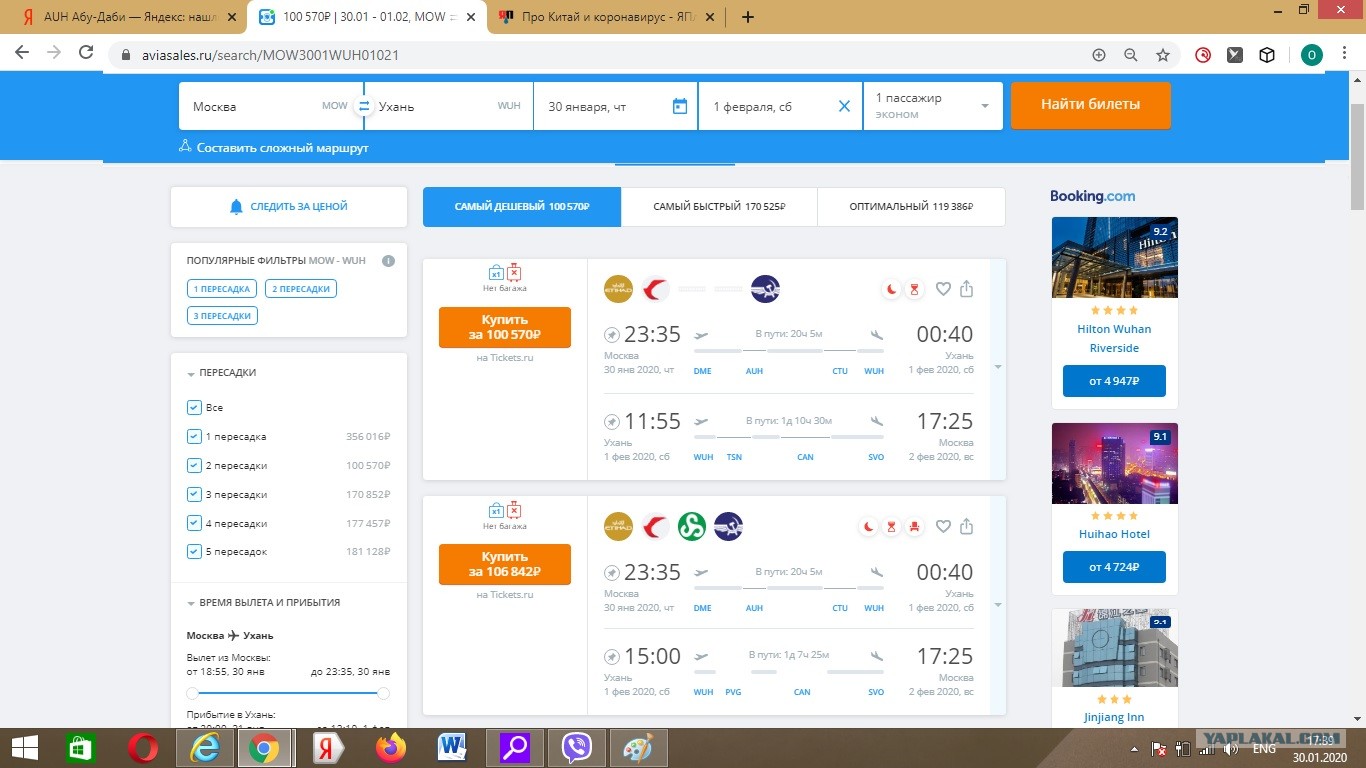Image resolution: width=1366 pixels, height=768 pixels.
Task: Click the Найти билеты search button
Action: click(x=1090, y=105)
